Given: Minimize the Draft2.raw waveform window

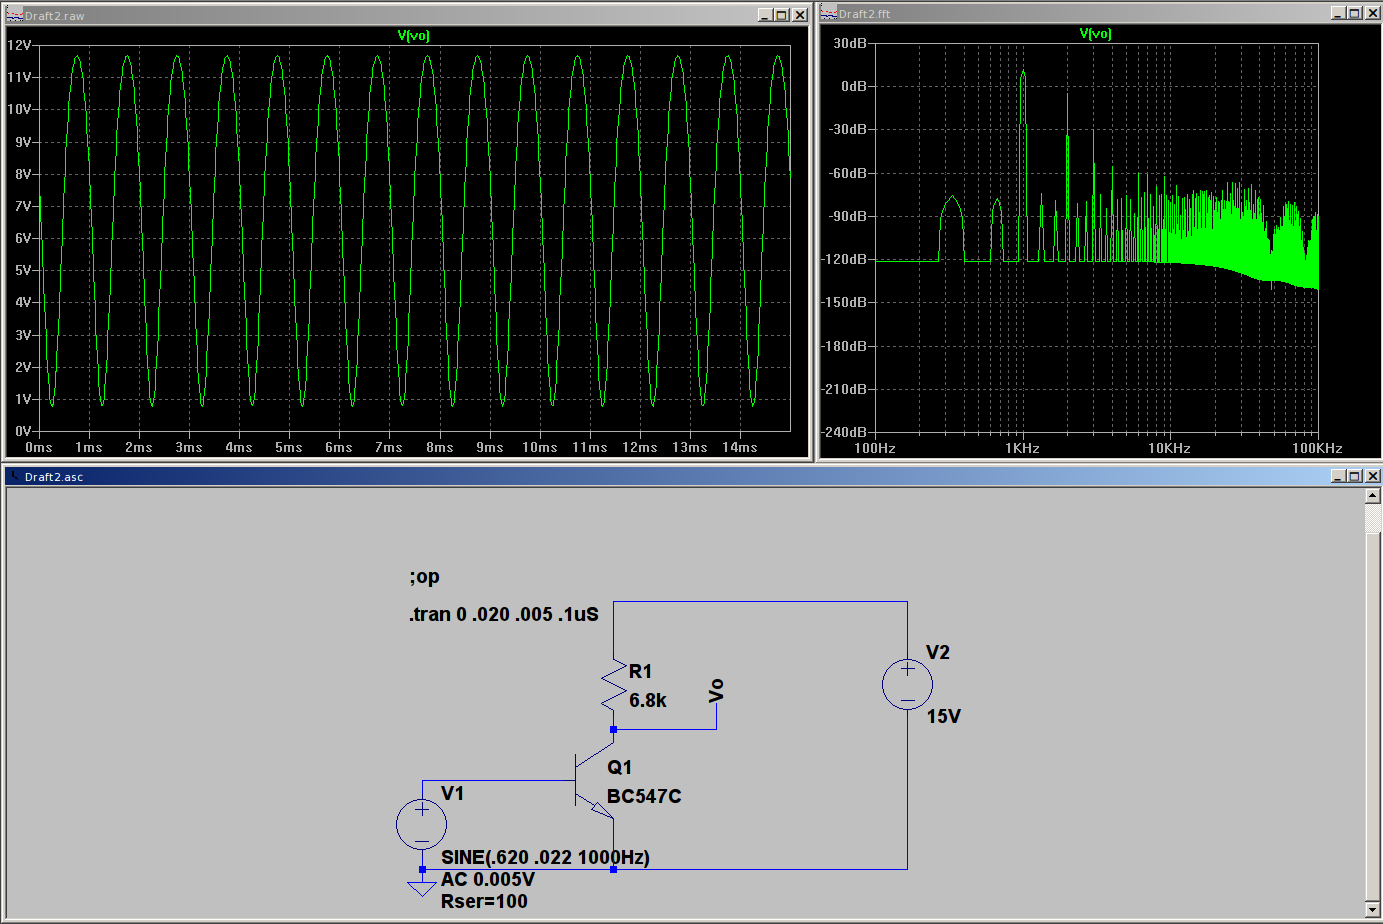Looking at the screenshot, I should [765, 15].
